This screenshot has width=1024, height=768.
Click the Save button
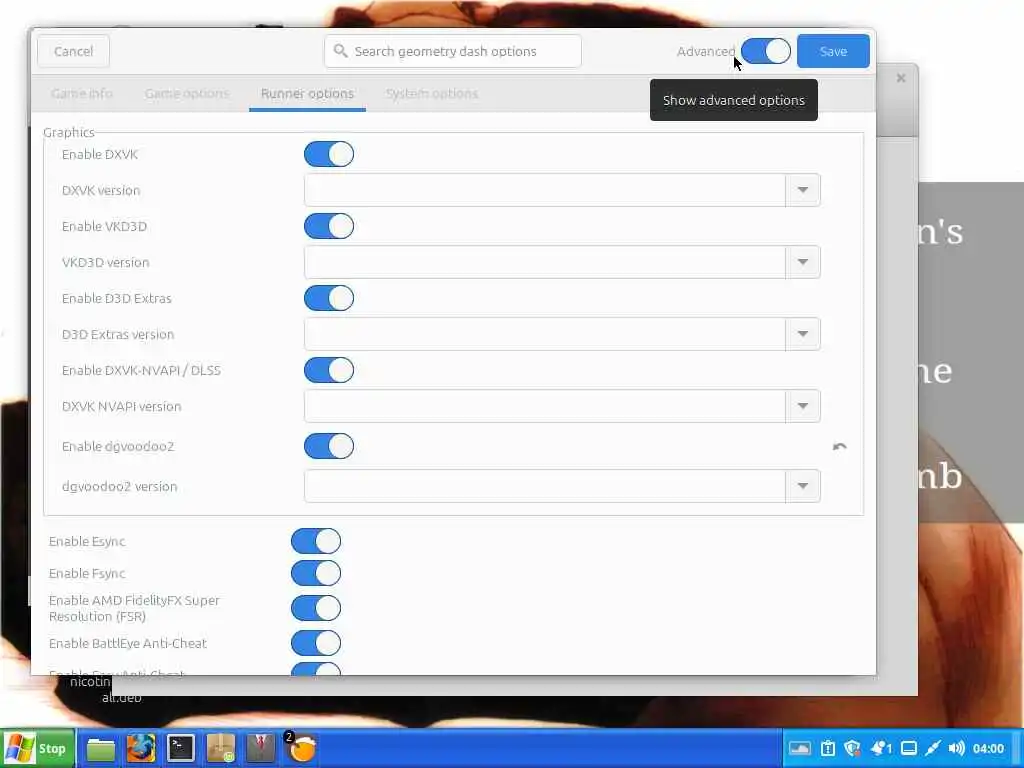833,51
